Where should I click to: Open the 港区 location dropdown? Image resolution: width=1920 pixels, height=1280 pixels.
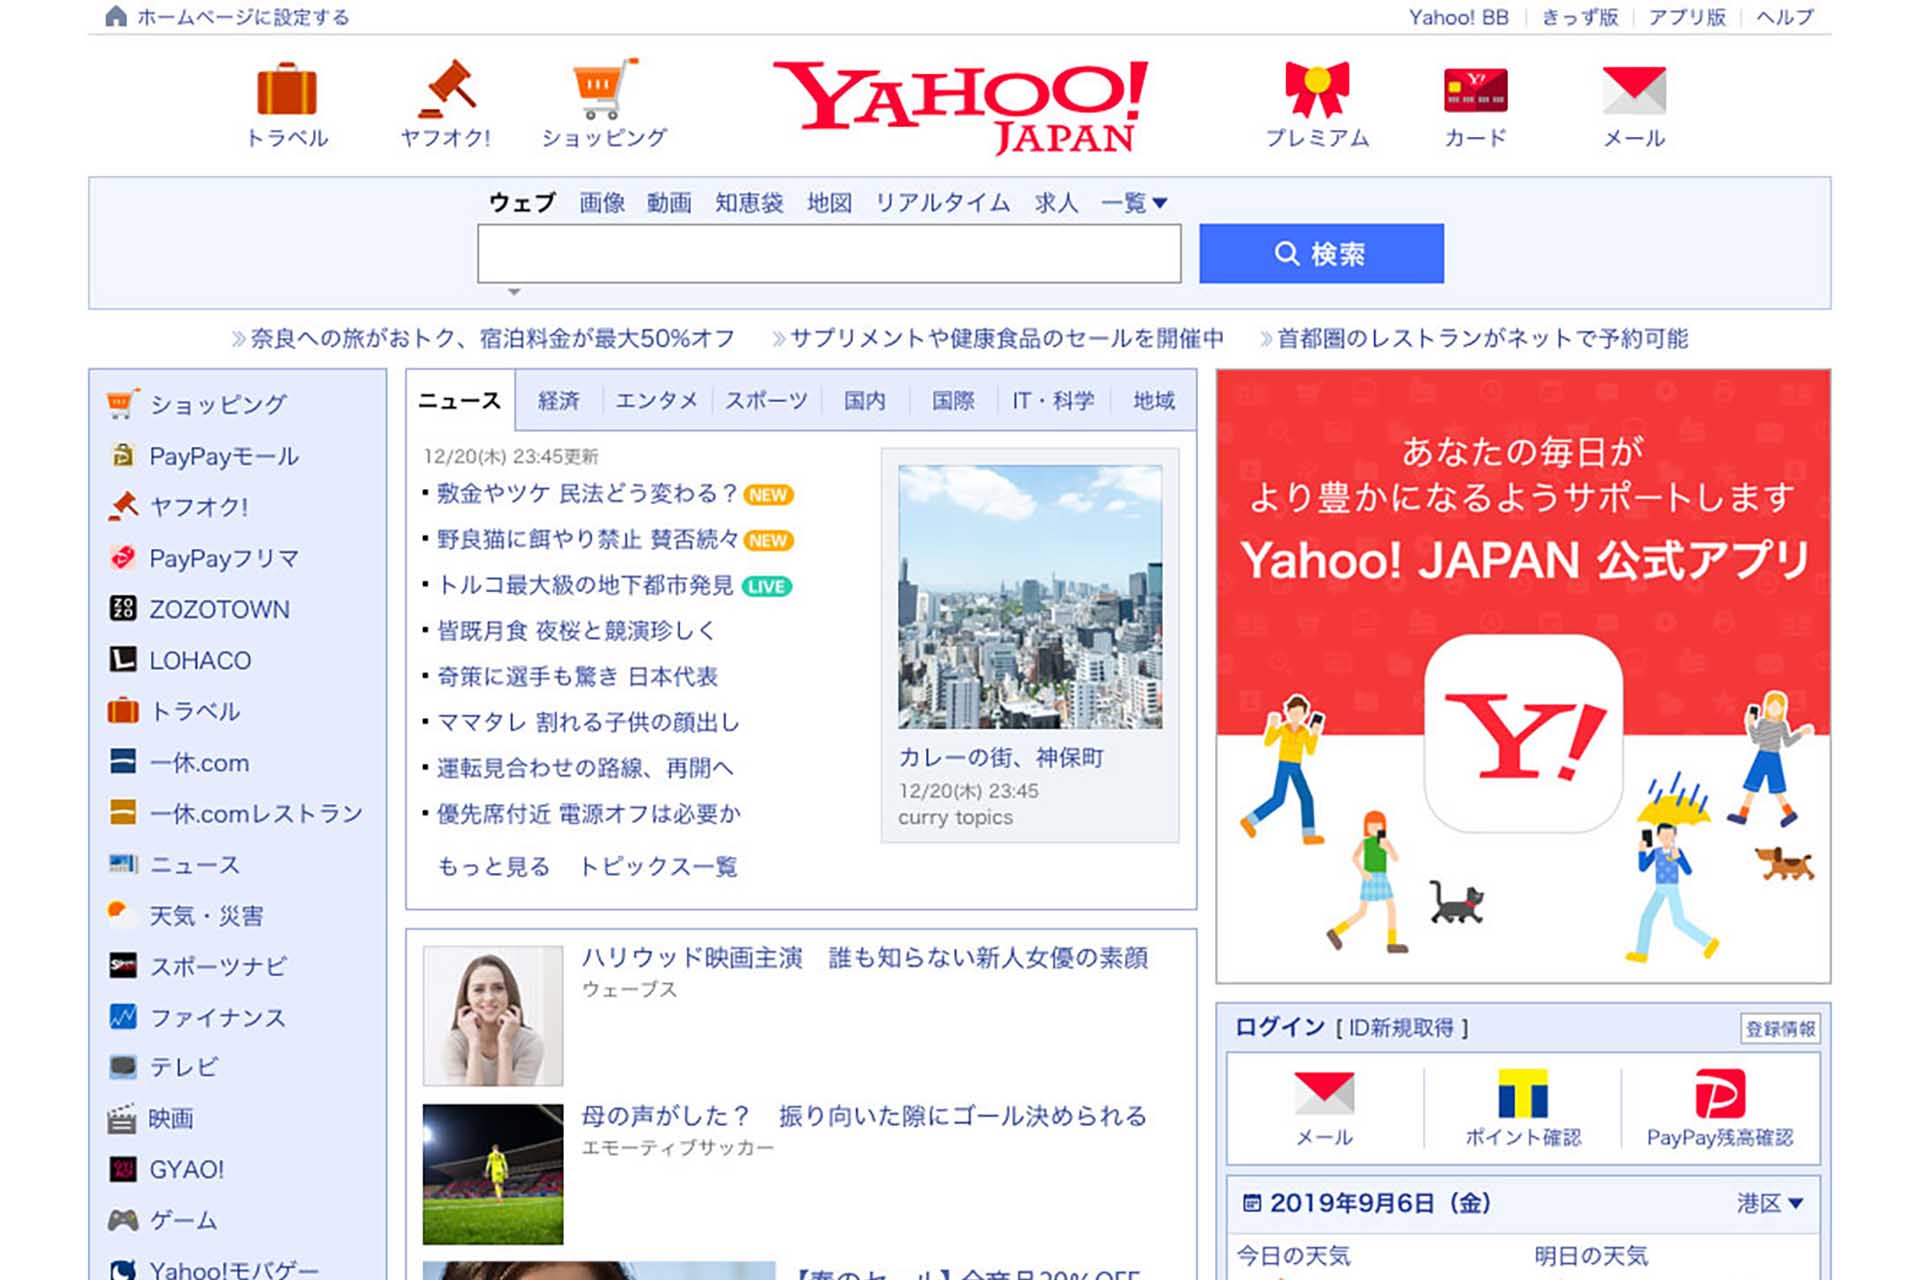(1770, 1203)
